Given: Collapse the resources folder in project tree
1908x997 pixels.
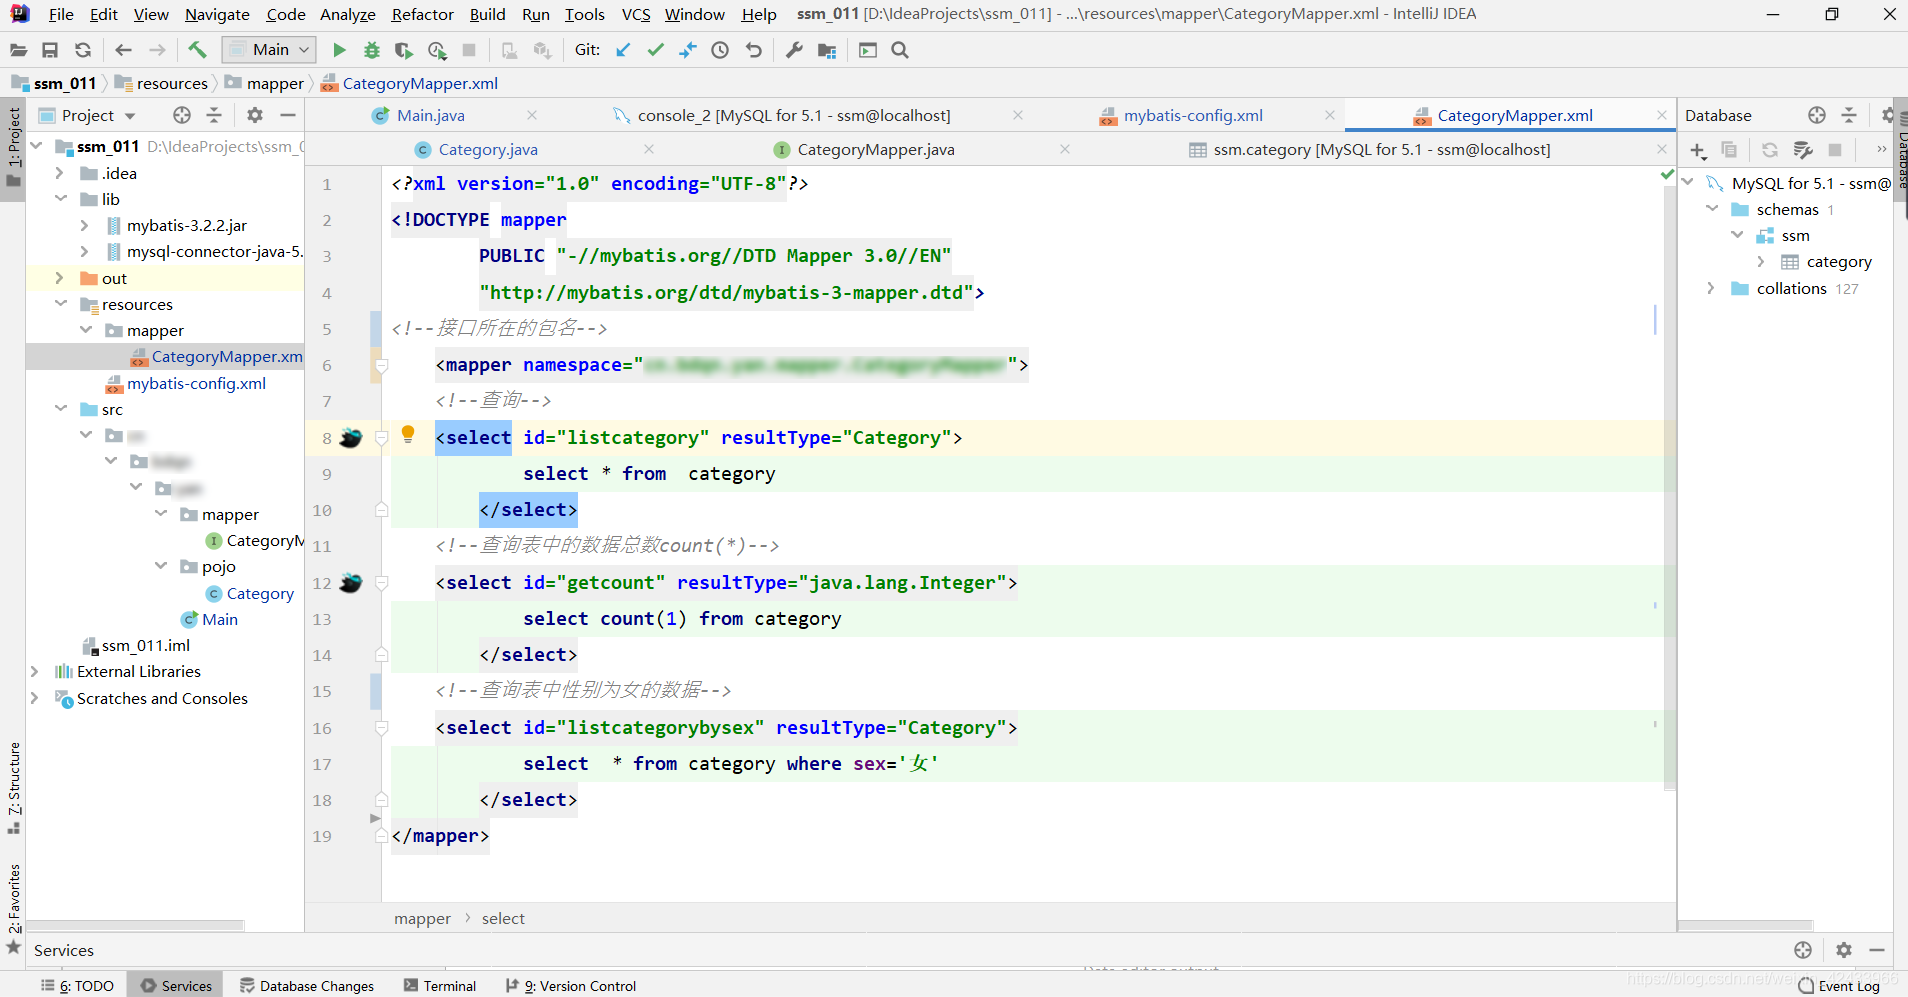Looking at the screenshot, I should (x=61, y=304).
